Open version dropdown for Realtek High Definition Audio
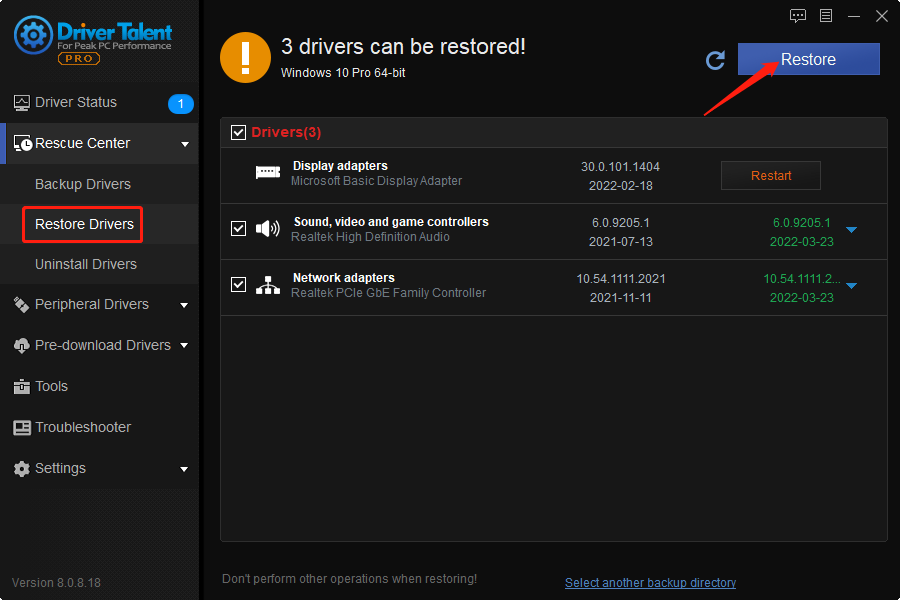The image size is (900, 600). click(x=852, y=230)
